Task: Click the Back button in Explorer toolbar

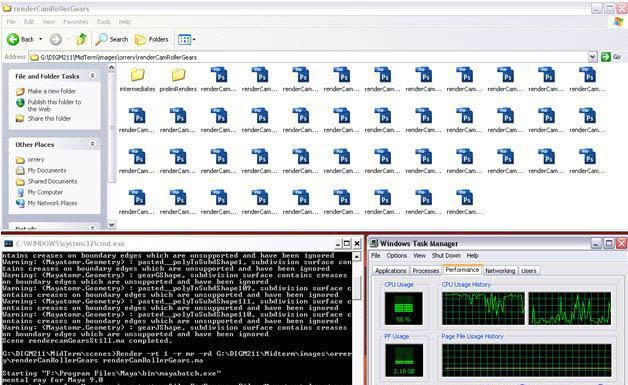Action: click(21, 39)
